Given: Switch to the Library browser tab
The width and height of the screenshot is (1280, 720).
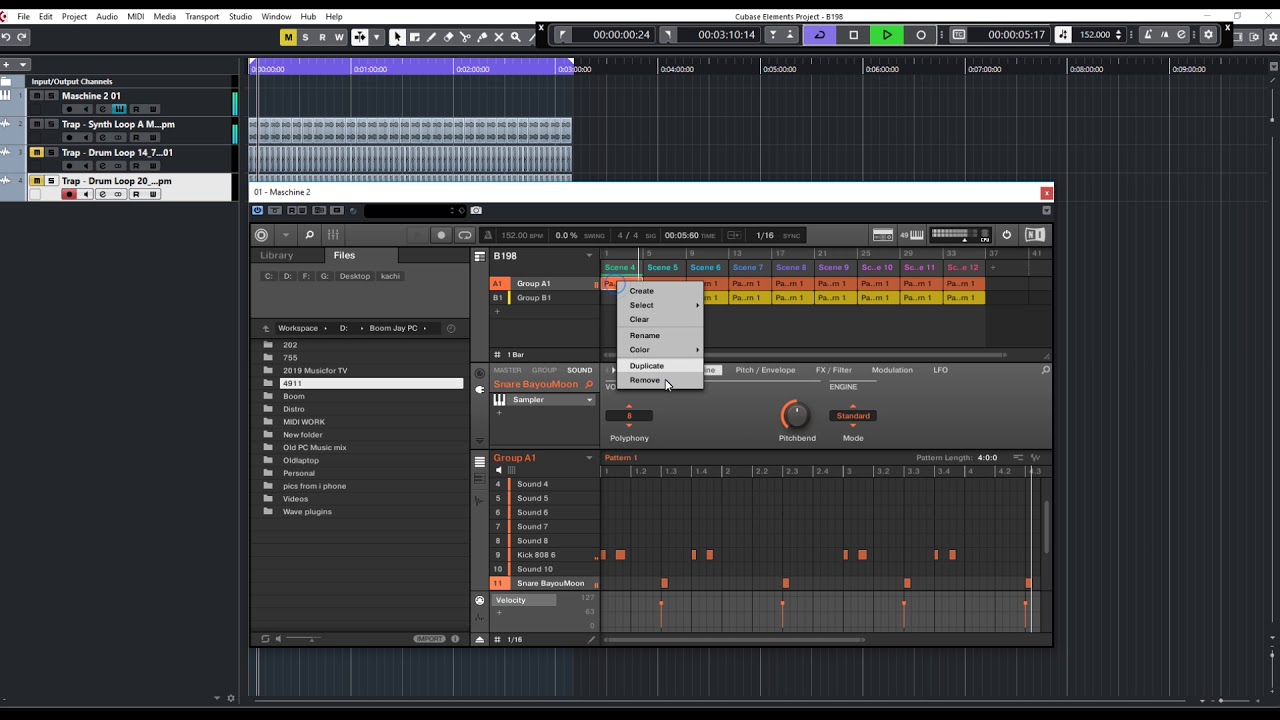Looking at the screenshot, I should pos(277,256).
